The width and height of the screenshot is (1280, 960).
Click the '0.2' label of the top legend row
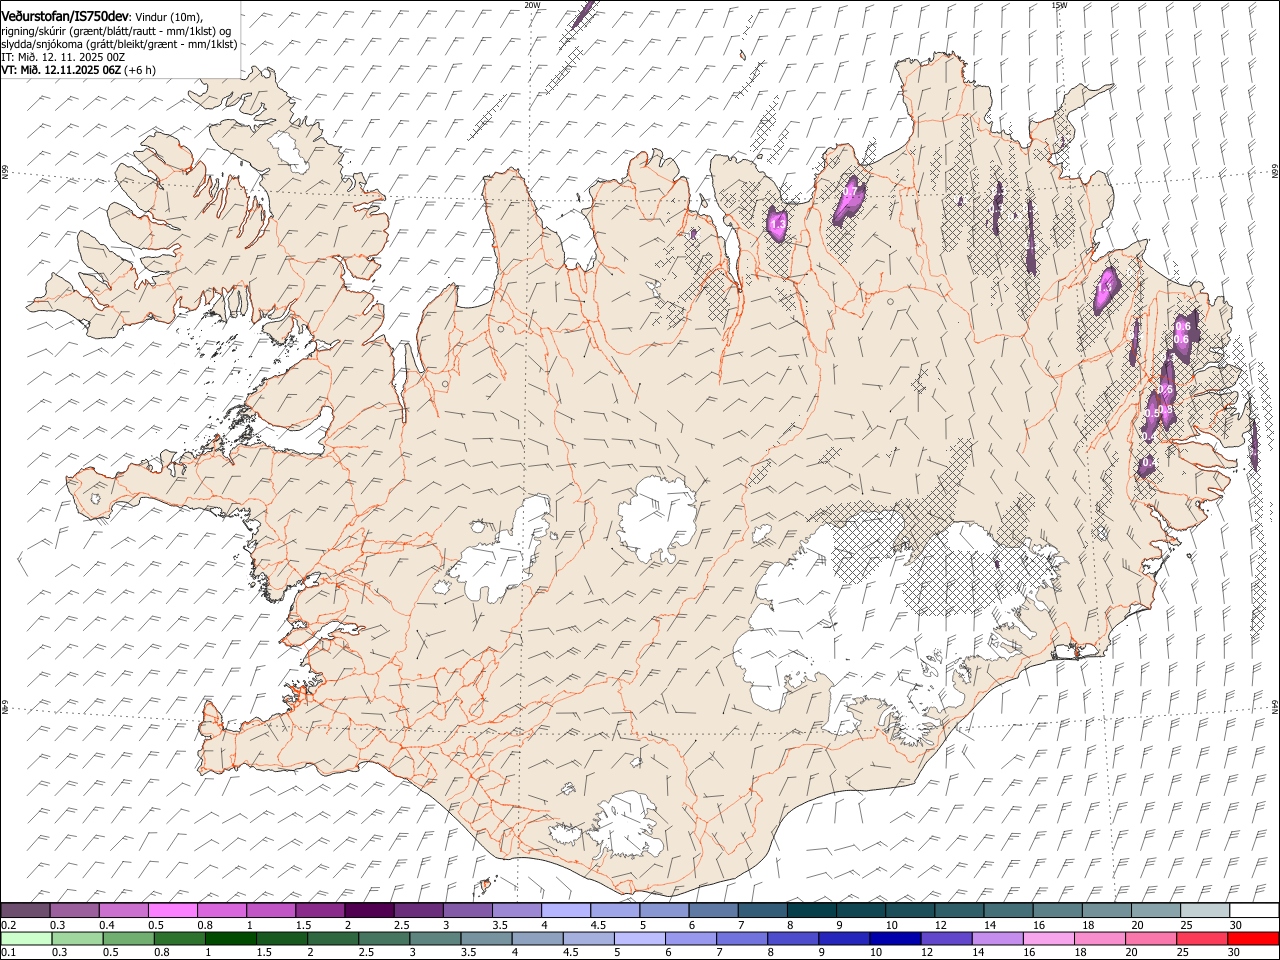point(8,925)
